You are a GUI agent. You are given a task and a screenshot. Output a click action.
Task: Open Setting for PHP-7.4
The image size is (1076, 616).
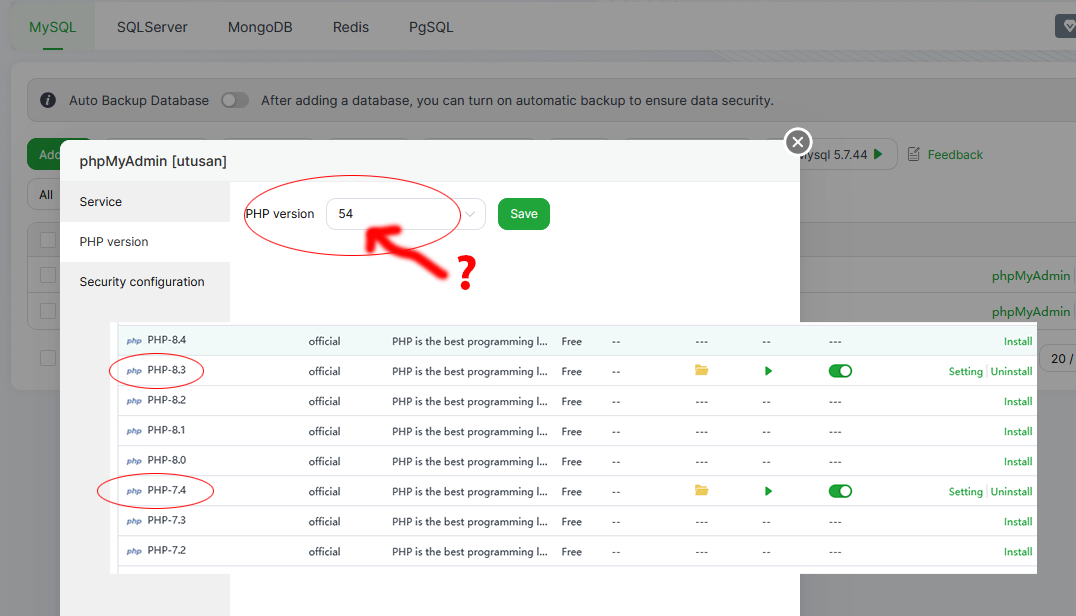(966, 492)
